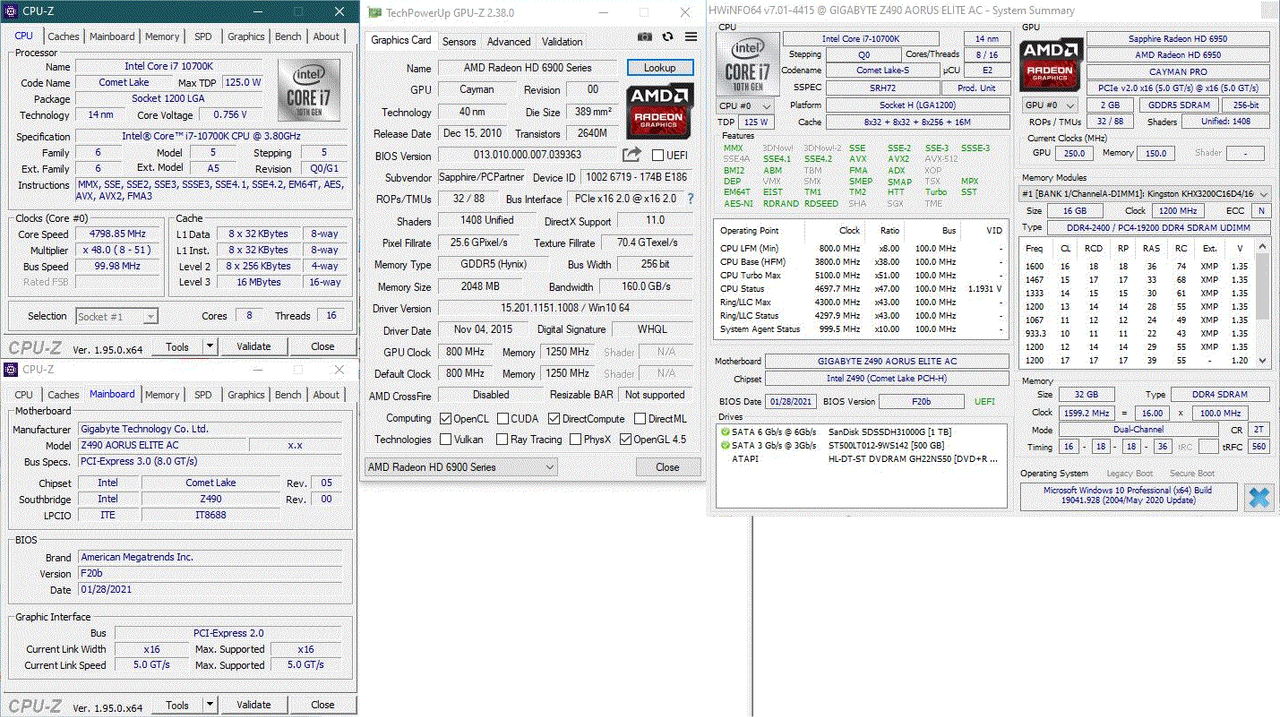
Task: Toggle the DirectCompute checkbox
Action: click(x=554, y=418)
